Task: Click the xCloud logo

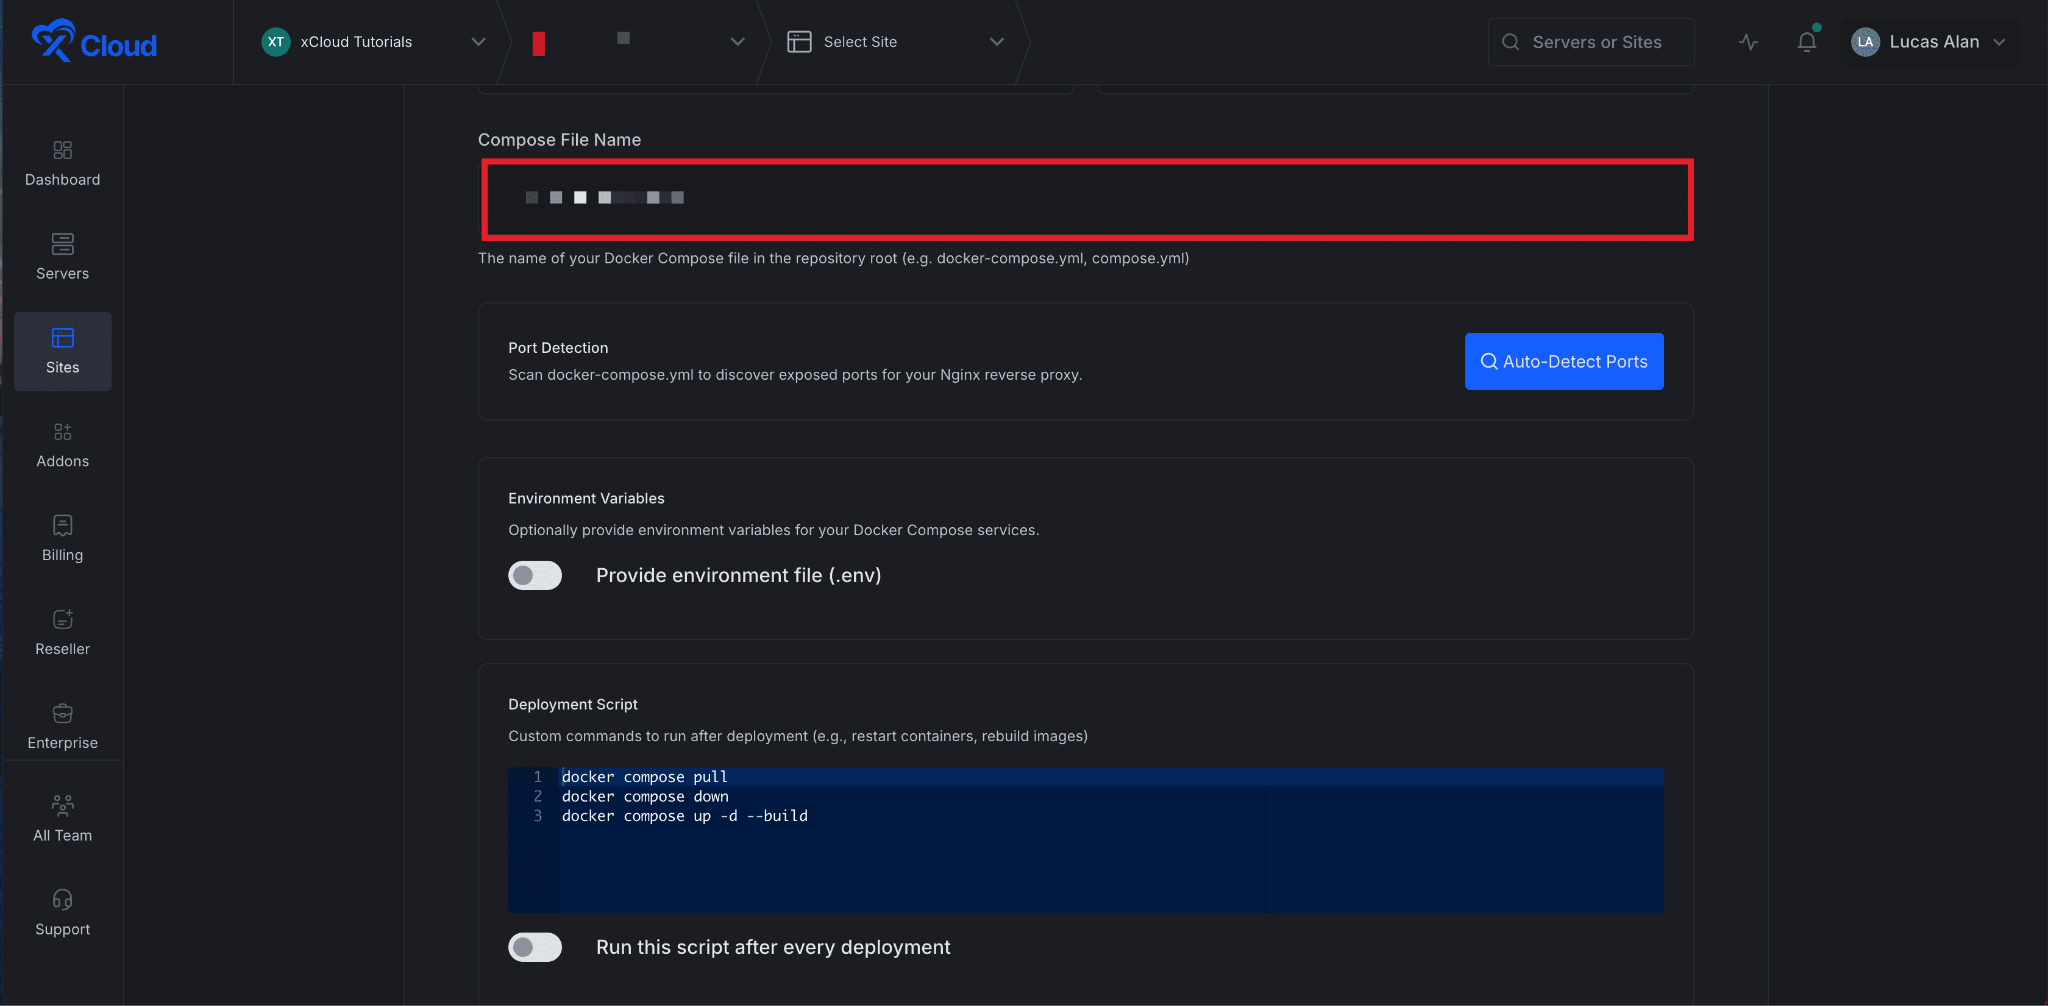Action: pyautogui.click(x=94, y=41)
